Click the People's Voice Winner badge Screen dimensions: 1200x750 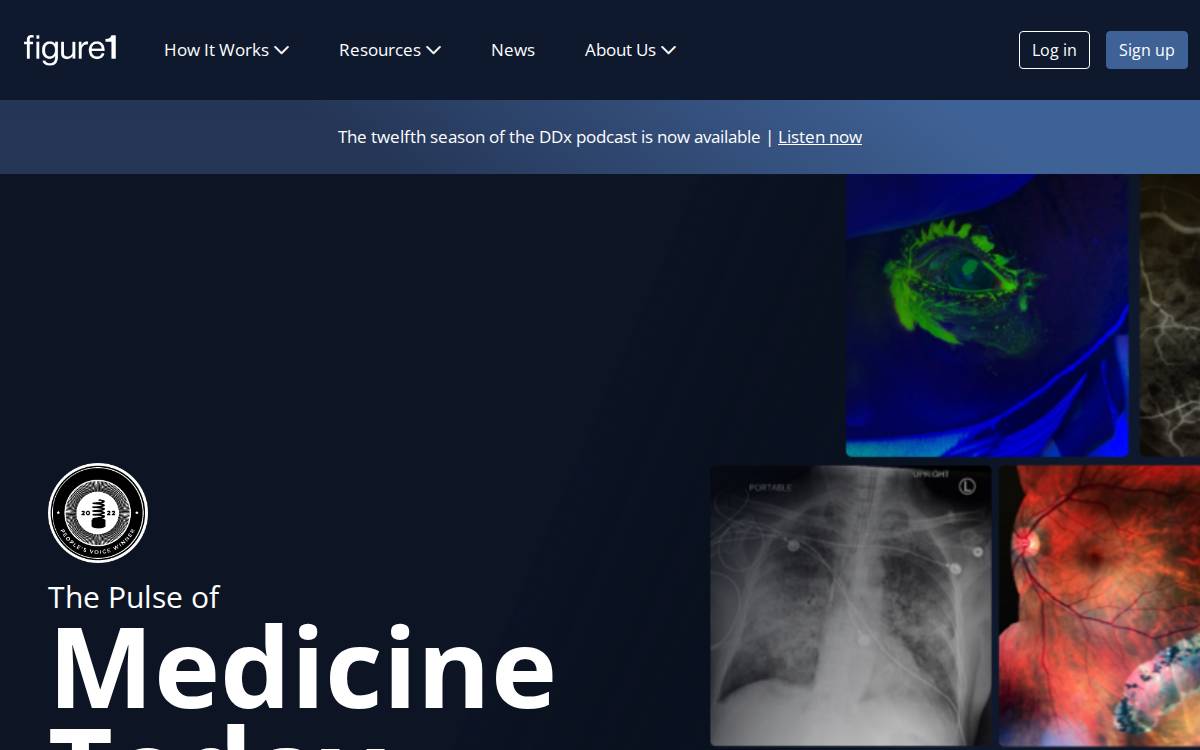coord(98,513)
